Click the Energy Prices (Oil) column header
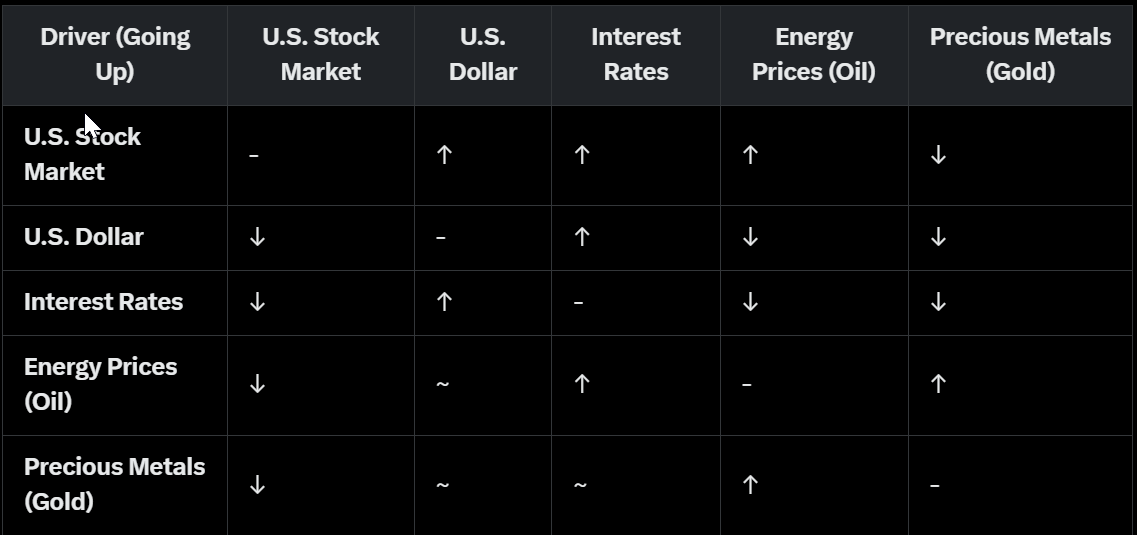The width and height of the screenshot is (1137, 535). point(814,54)
